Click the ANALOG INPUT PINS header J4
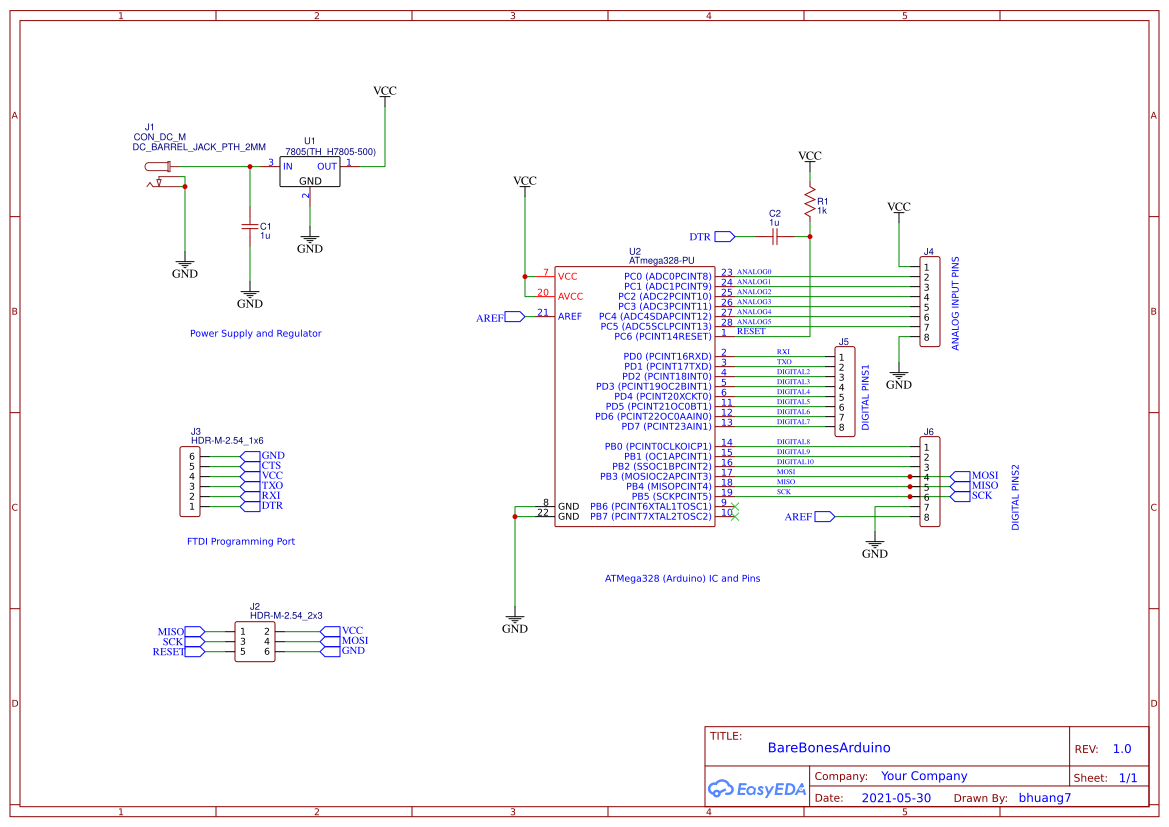1169x827 pixels. point(928,300)
